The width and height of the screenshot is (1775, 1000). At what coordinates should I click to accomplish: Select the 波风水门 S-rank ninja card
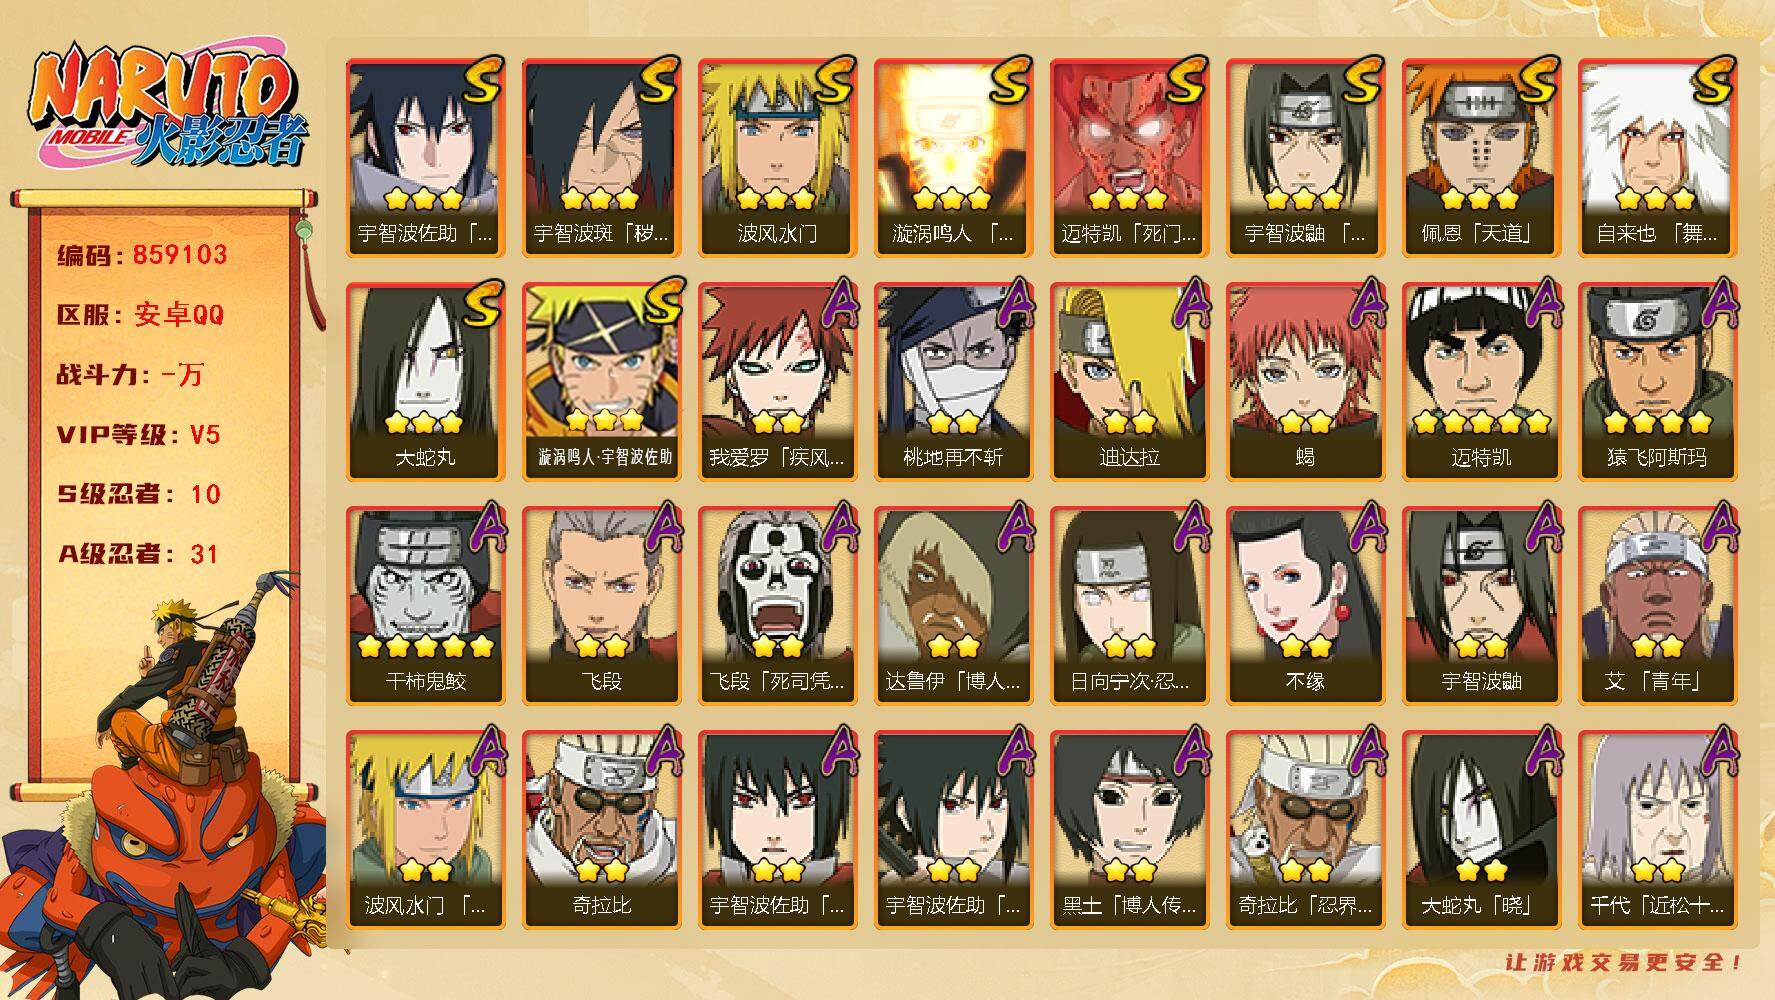[777, 157]
